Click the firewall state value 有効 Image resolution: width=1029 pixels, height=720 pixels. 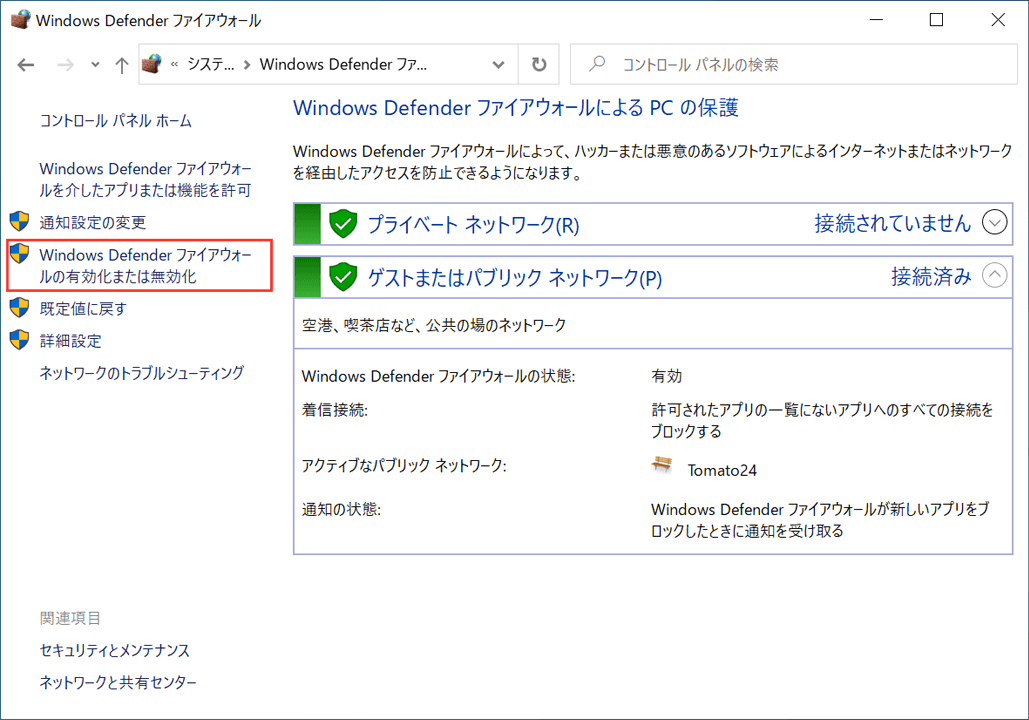tap(667, 376)
